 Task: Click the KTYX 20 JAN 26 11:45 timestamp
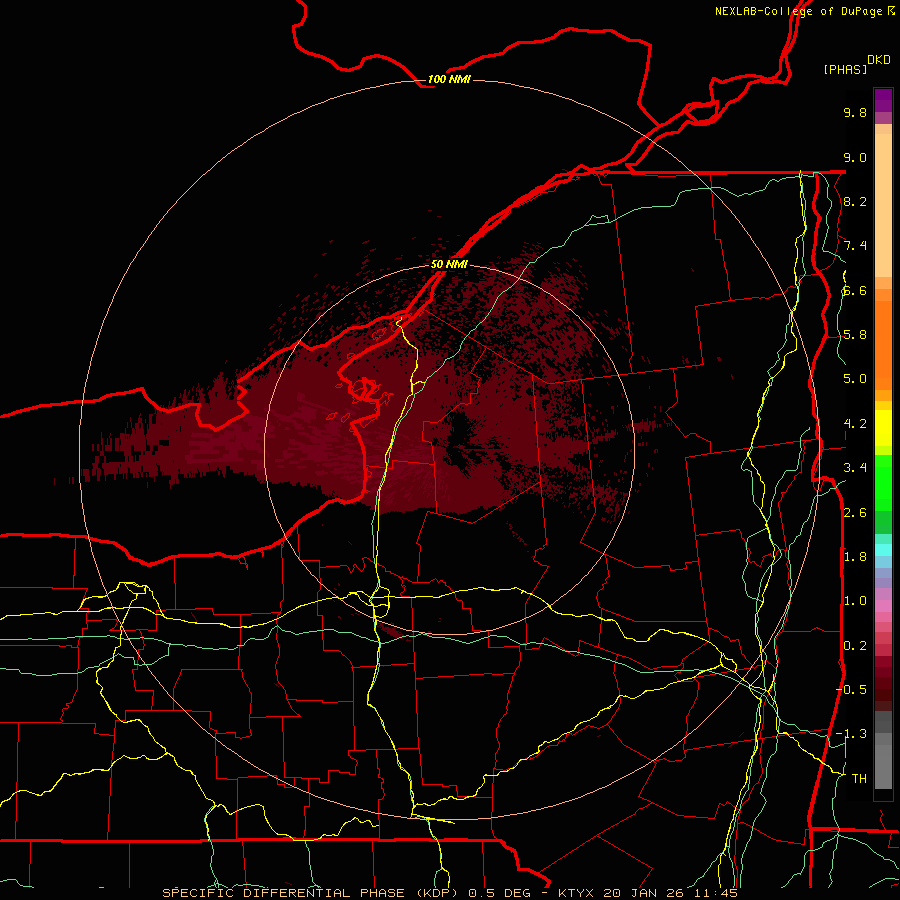pyautogui.click(x=647, y=893)
